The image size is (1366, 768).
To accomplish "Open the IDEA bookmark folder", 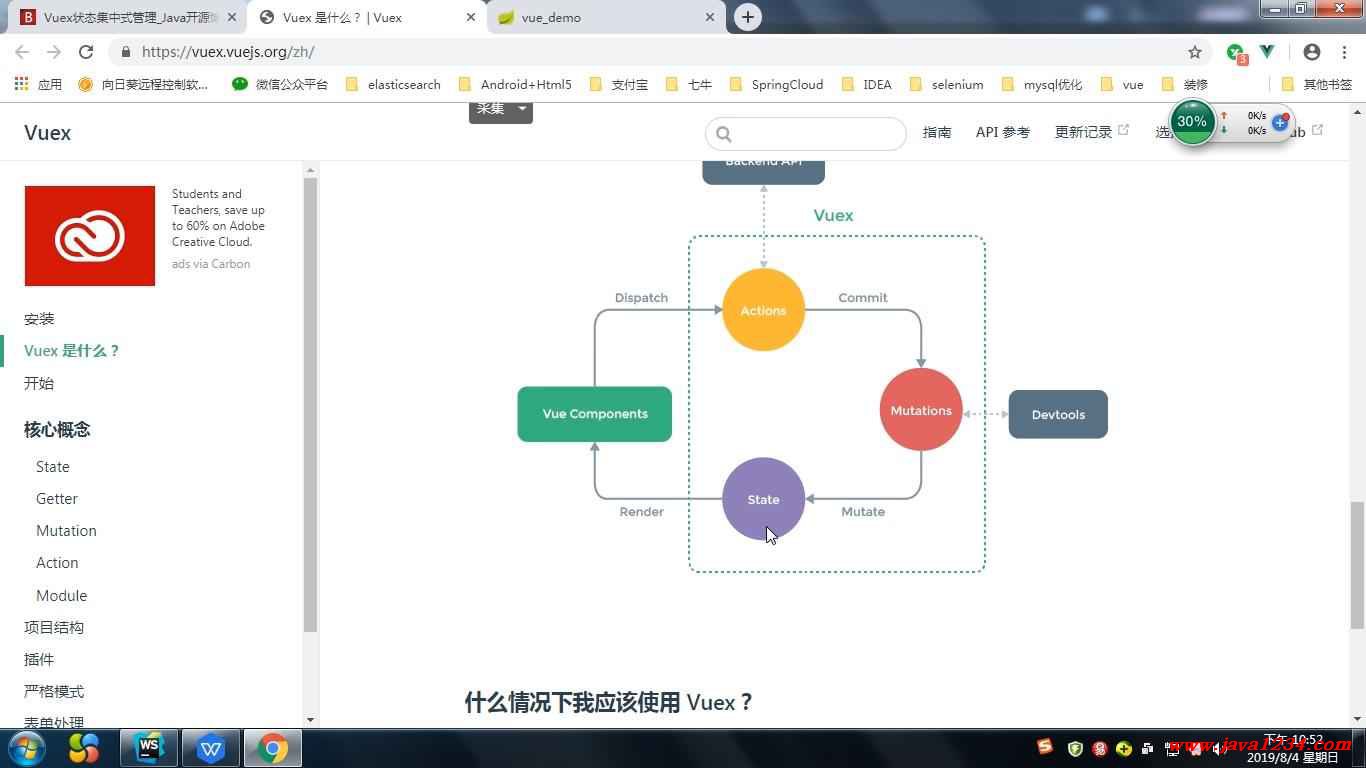I will (x=867, y=84).
